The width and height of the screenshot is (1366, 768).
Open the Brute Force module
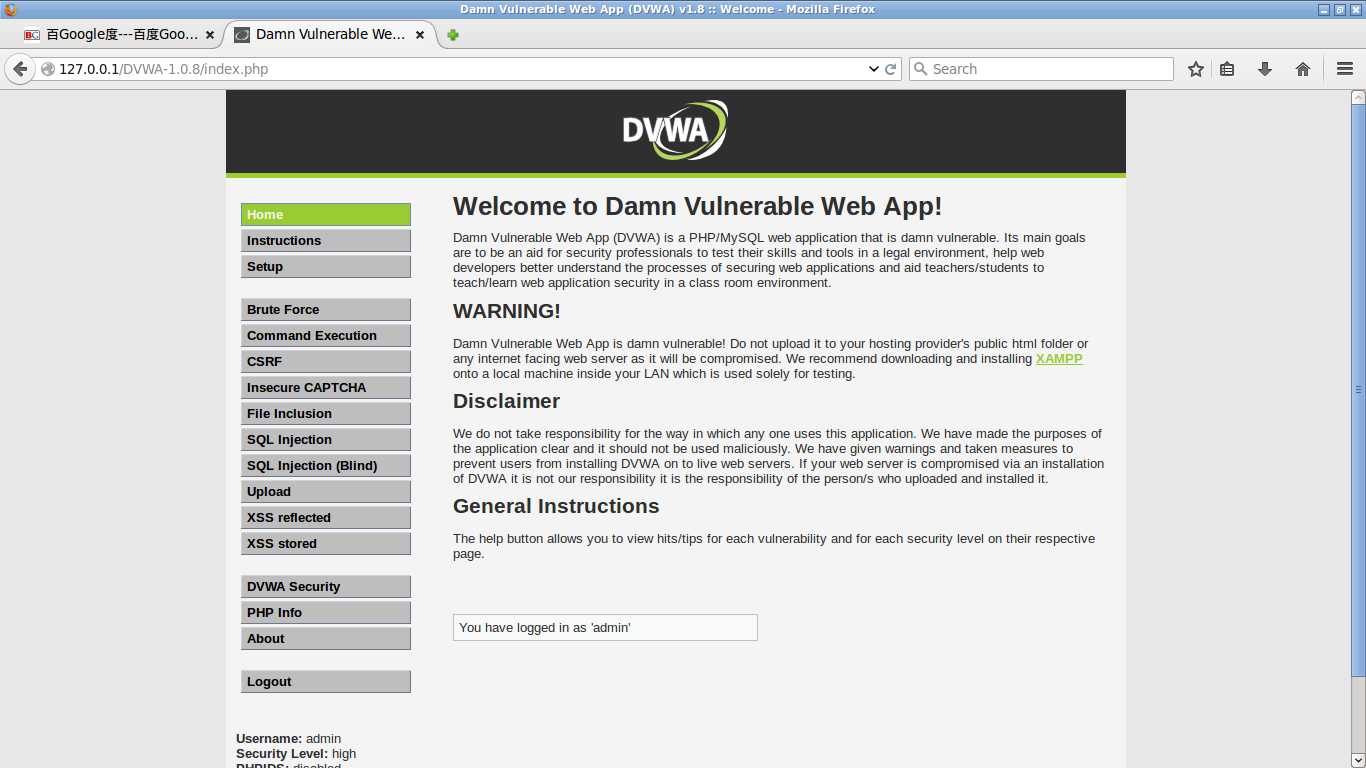coord(326,310)
